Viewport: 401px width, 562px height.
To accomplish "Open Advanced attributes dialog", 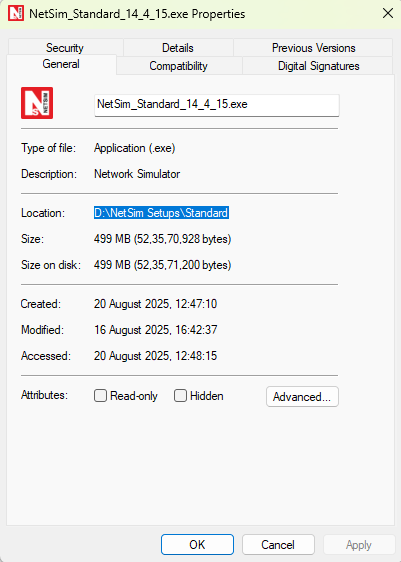I will pyautogui.click(x=302, y=396).
